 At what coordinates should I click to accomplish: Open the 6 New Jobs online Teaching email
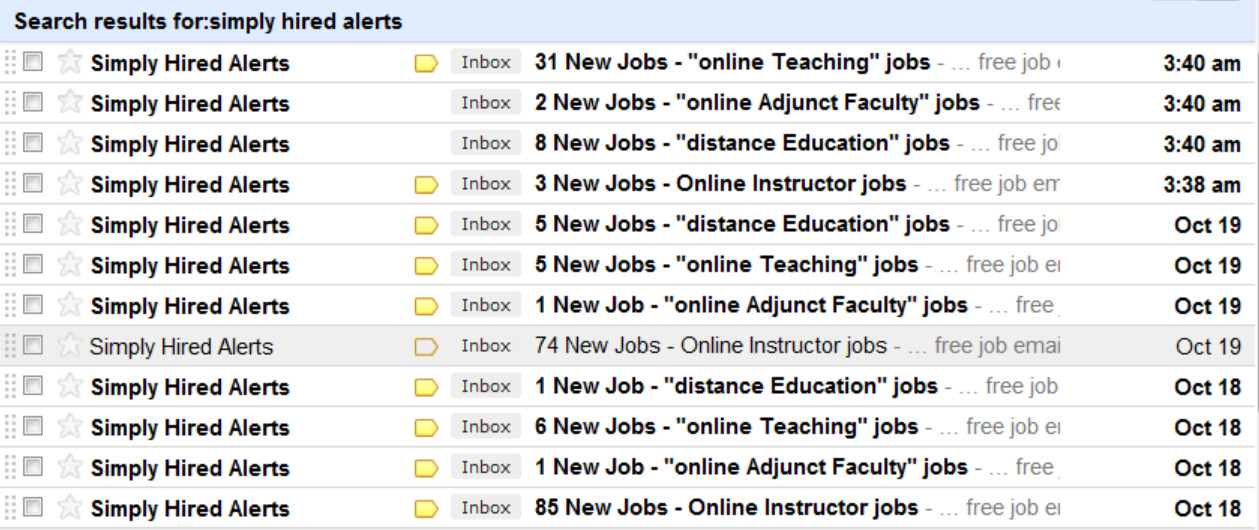726,427
